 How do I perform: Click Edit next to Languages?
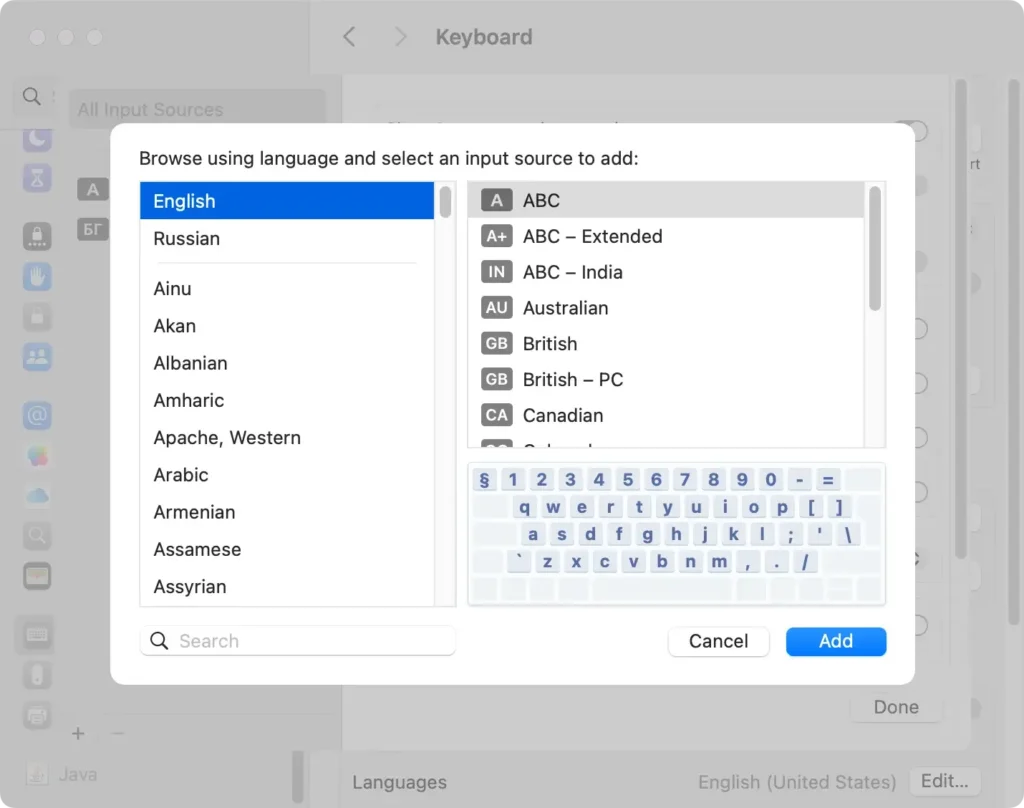click(x=944, y=781)
